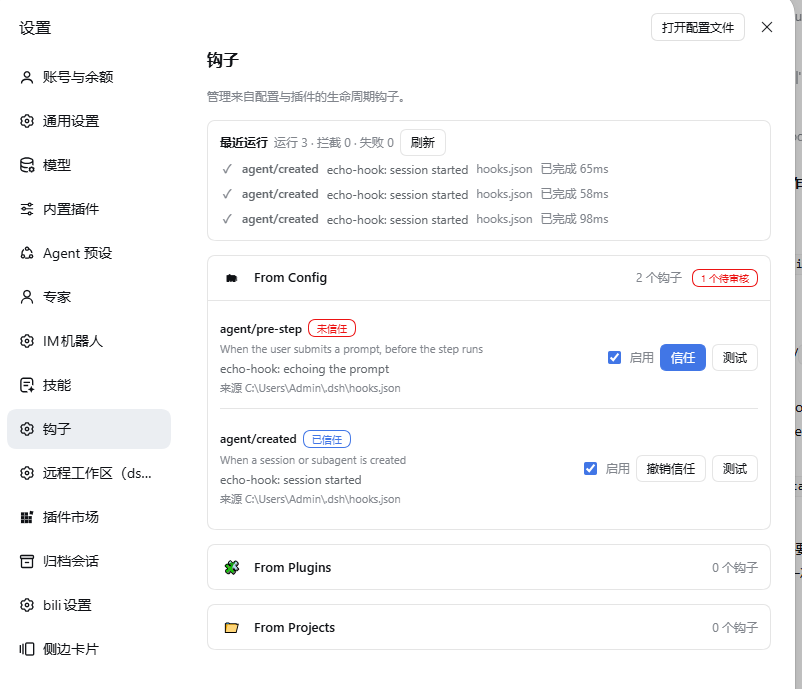The width and height of the screenshot is (802, 689).
Task: Click 'echo-hook: echoing the prompt' text
Action: [304, 369]
